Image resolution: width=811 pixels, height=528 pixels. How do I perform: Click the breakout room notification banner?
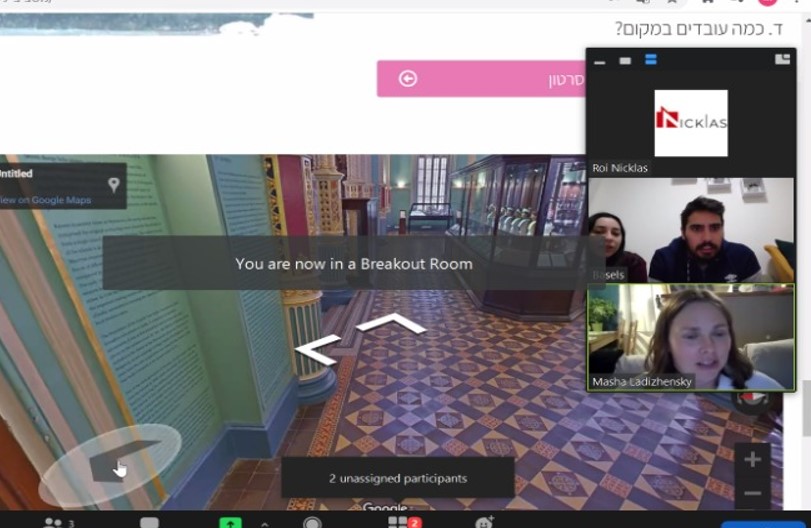[x=353, y=263]
